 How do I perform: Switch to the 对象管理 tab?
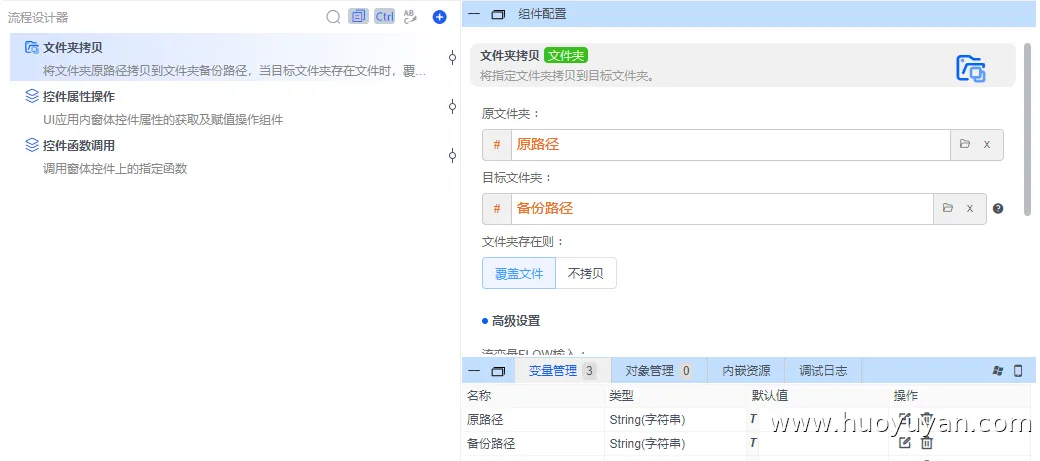pos(659,371)
